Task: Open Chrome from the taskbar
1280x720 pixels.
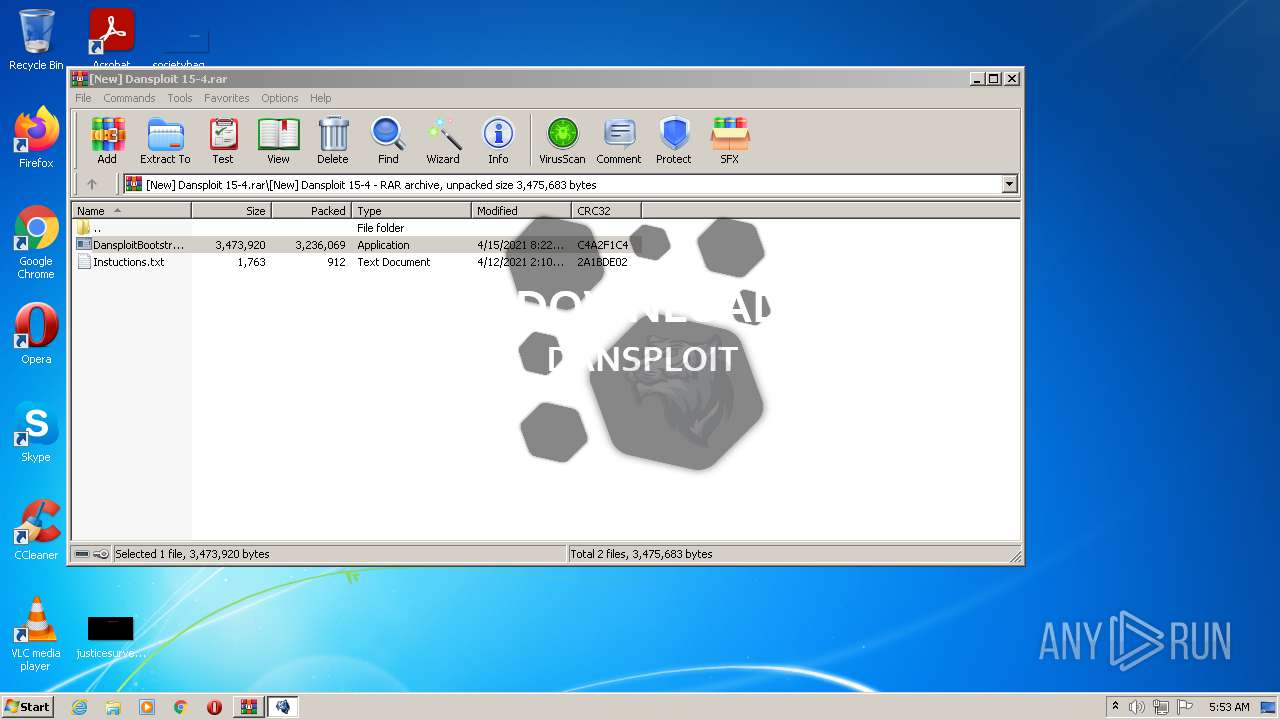Action: pyautogui.click(x=181, y=707)
